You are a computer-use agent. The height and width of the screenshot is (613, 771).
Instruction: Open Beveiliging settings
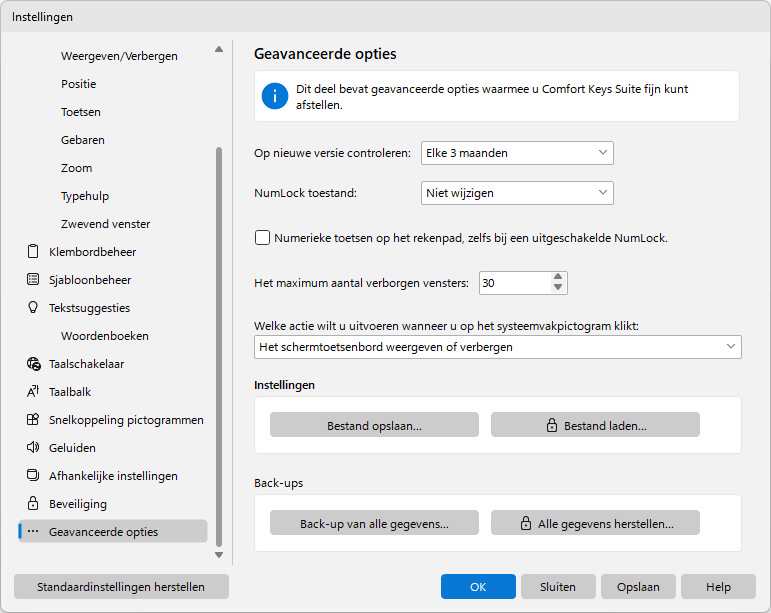tap(78, 504)
